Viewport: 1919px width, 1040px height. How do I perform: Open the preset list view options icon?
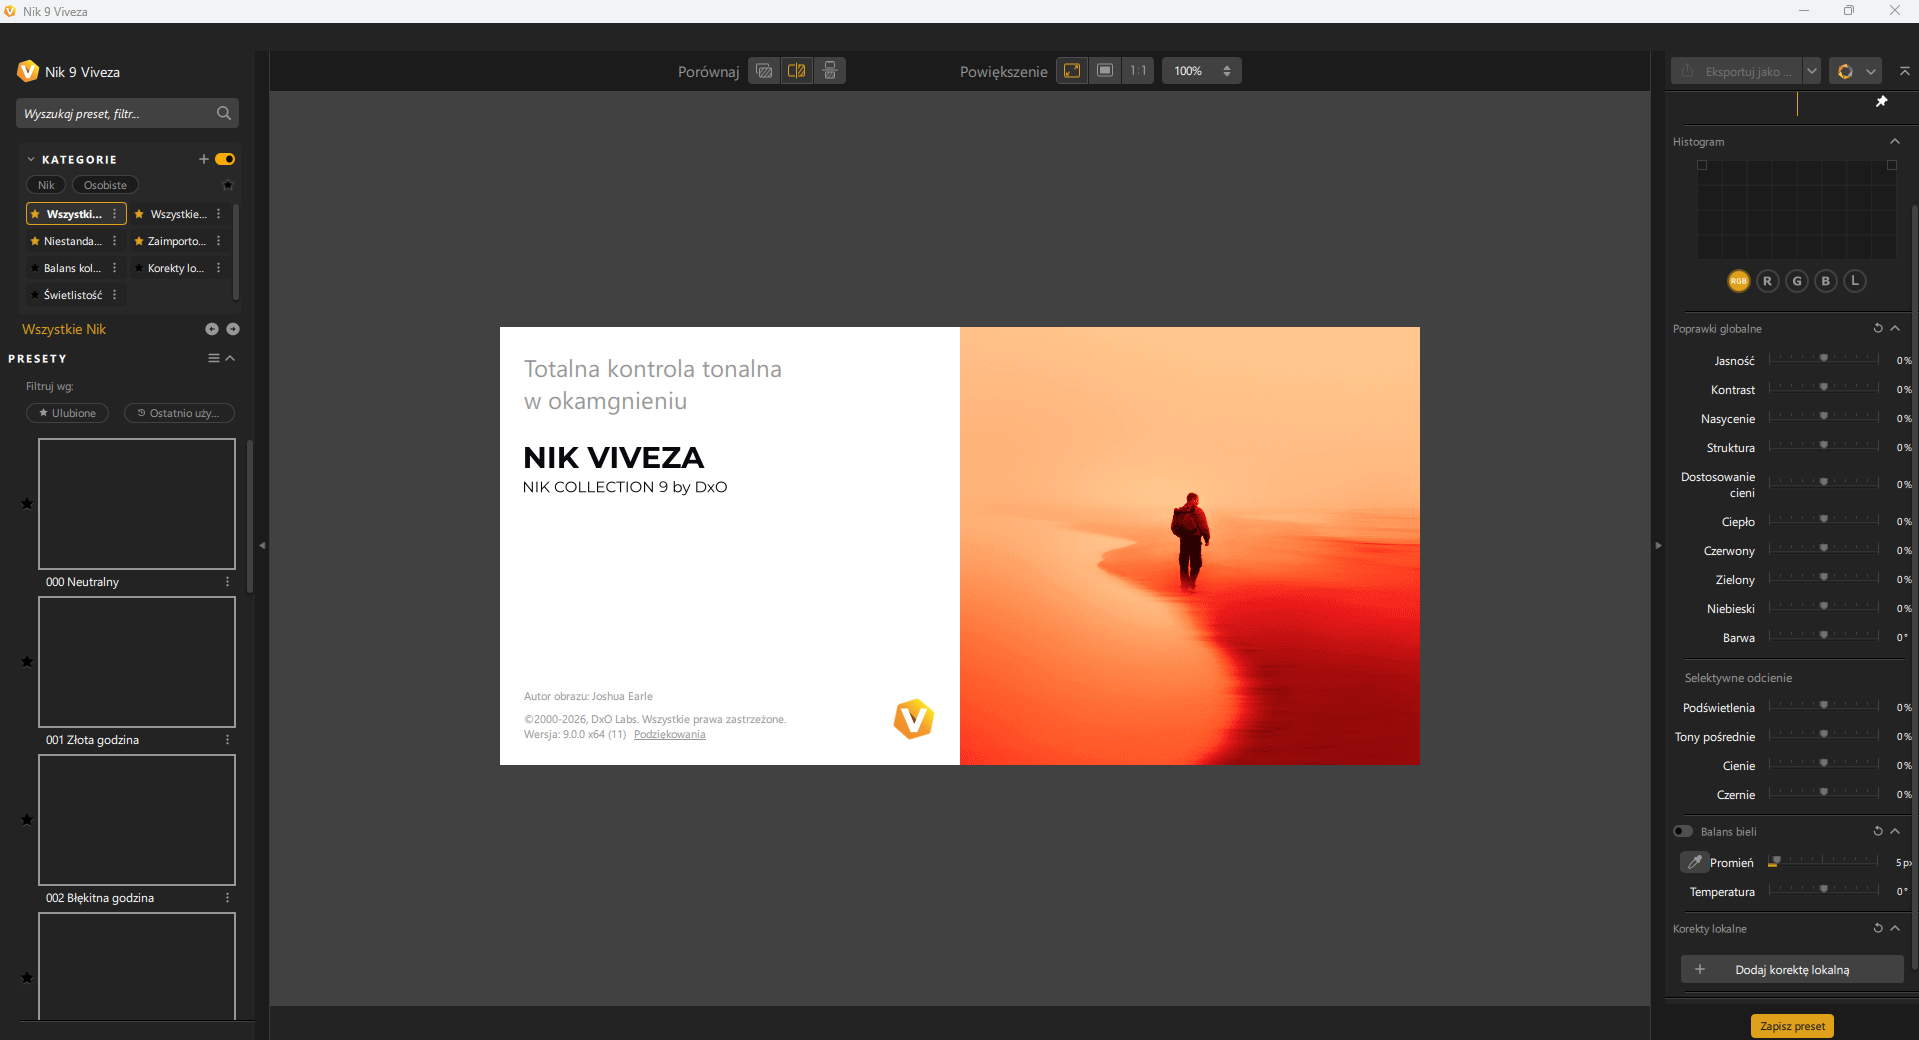pyautogui.click(x=214, y=358)
